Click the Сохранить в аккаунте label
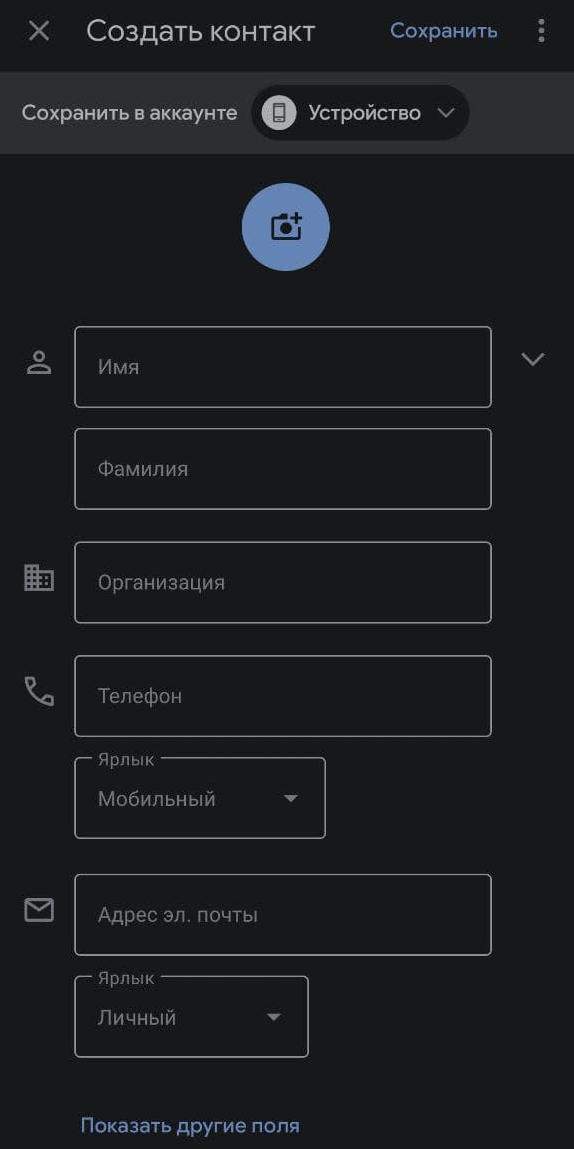 (130, 113)
